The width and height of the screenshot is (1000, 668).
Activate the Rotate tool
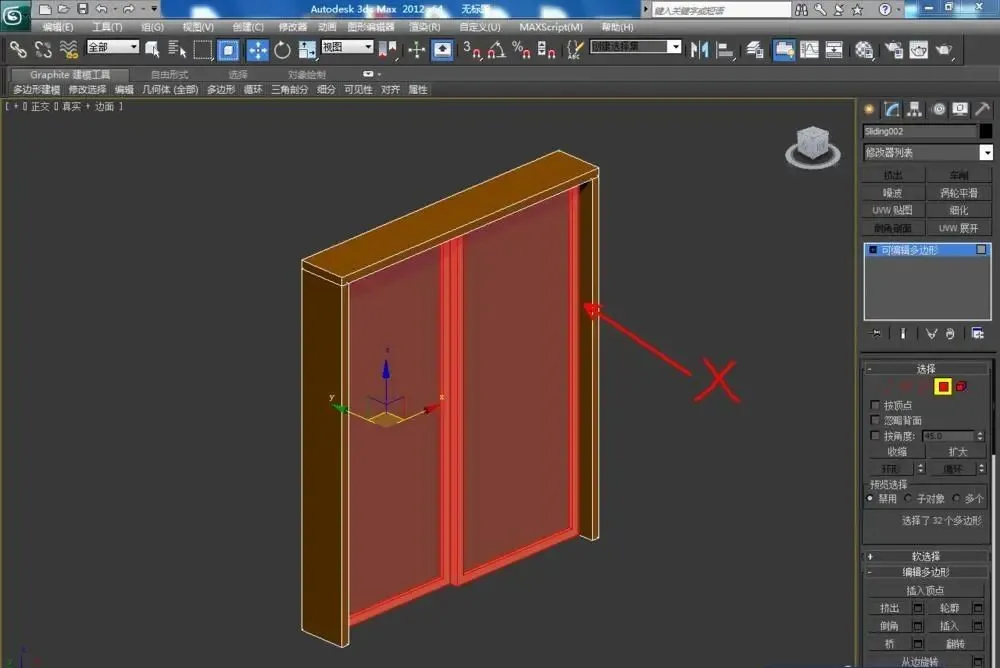click(x=281, y=50)
